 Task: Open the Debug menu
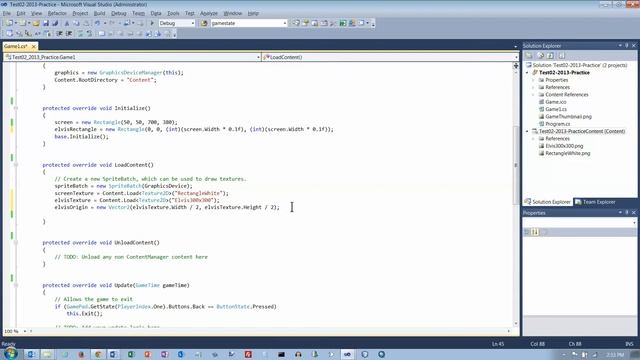[x=119, y=13]
